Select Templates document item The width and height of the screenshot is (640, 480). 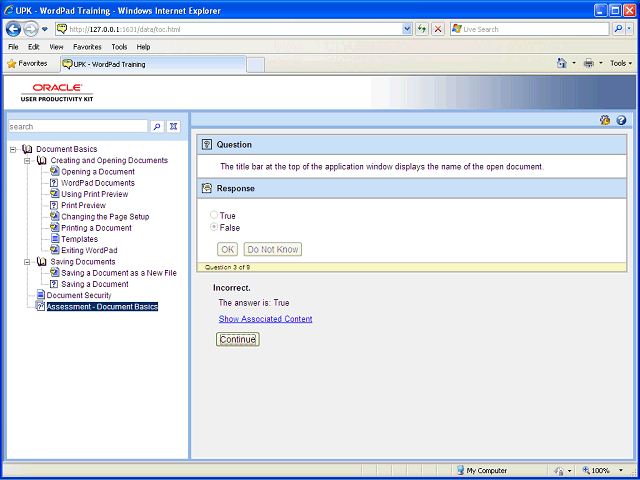(x=80, y=239)
